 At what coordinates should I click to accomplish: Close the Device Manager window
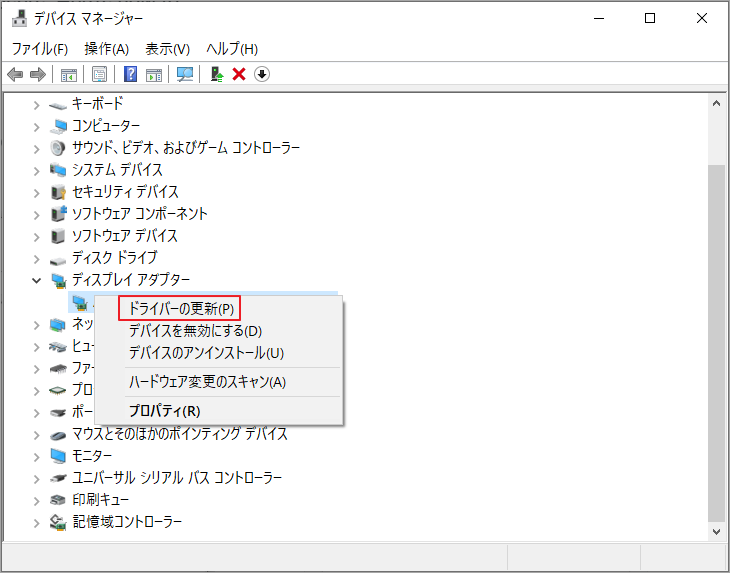(x=702, y=18)
